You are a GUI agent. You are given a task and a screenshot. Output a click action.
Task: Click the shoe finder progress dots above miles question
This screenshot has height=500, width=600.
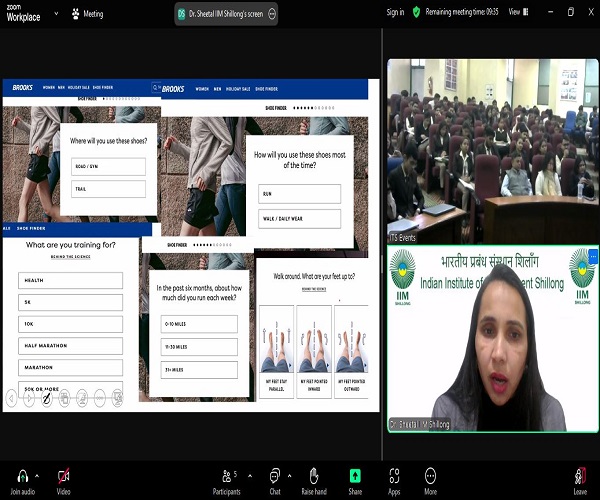click(212, 245)
